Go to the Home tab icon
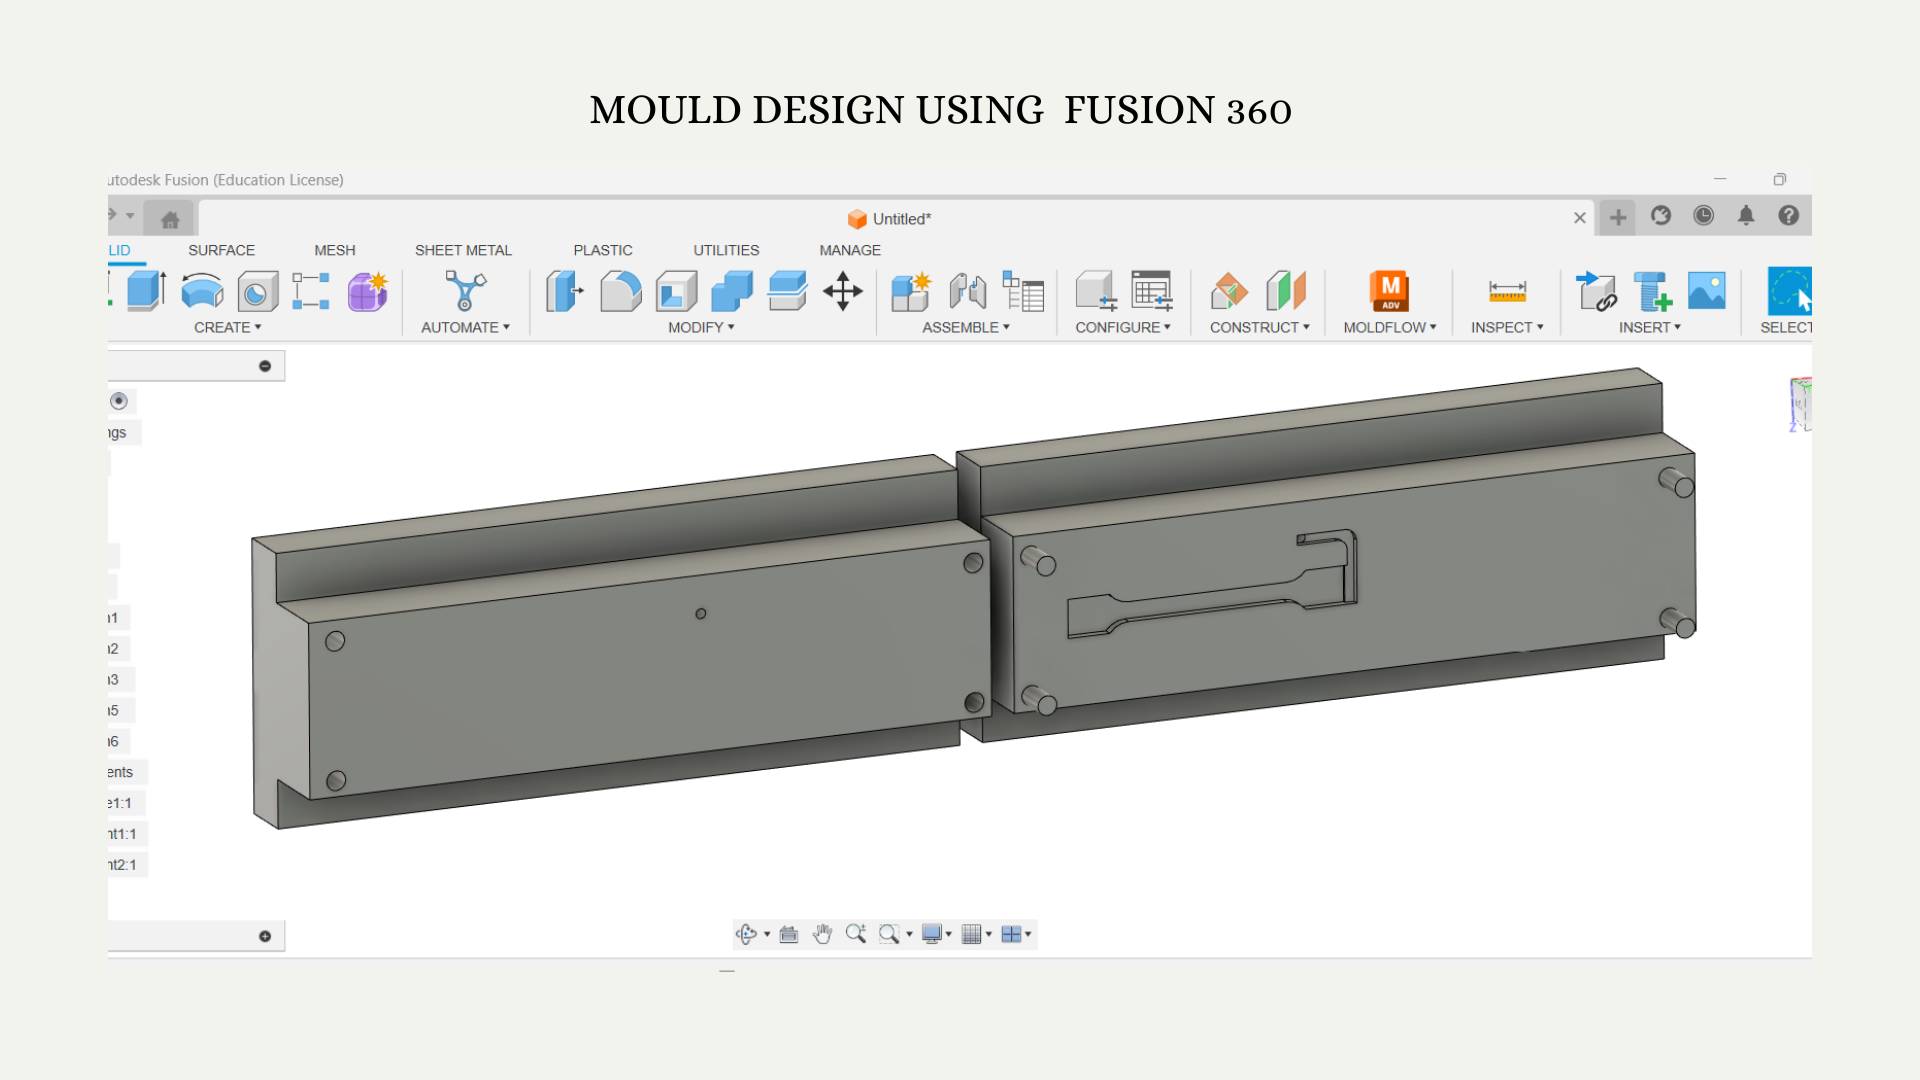 coord(170,219)
